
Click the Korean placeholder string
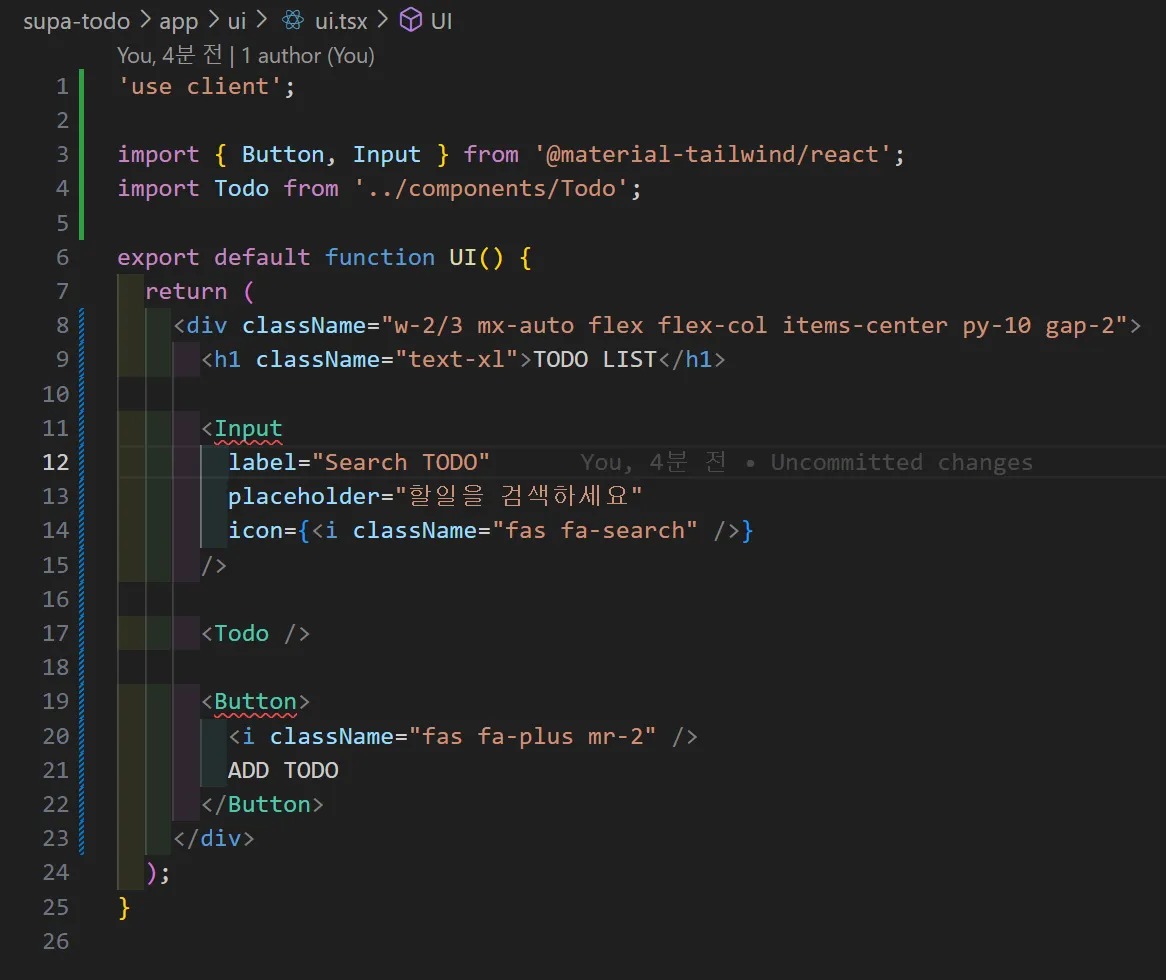(518, 496)
